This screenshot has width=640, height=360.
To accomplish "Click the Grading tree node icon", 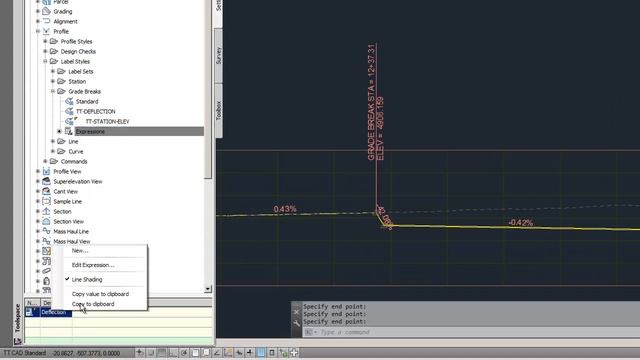I will (x=46, y=11).
